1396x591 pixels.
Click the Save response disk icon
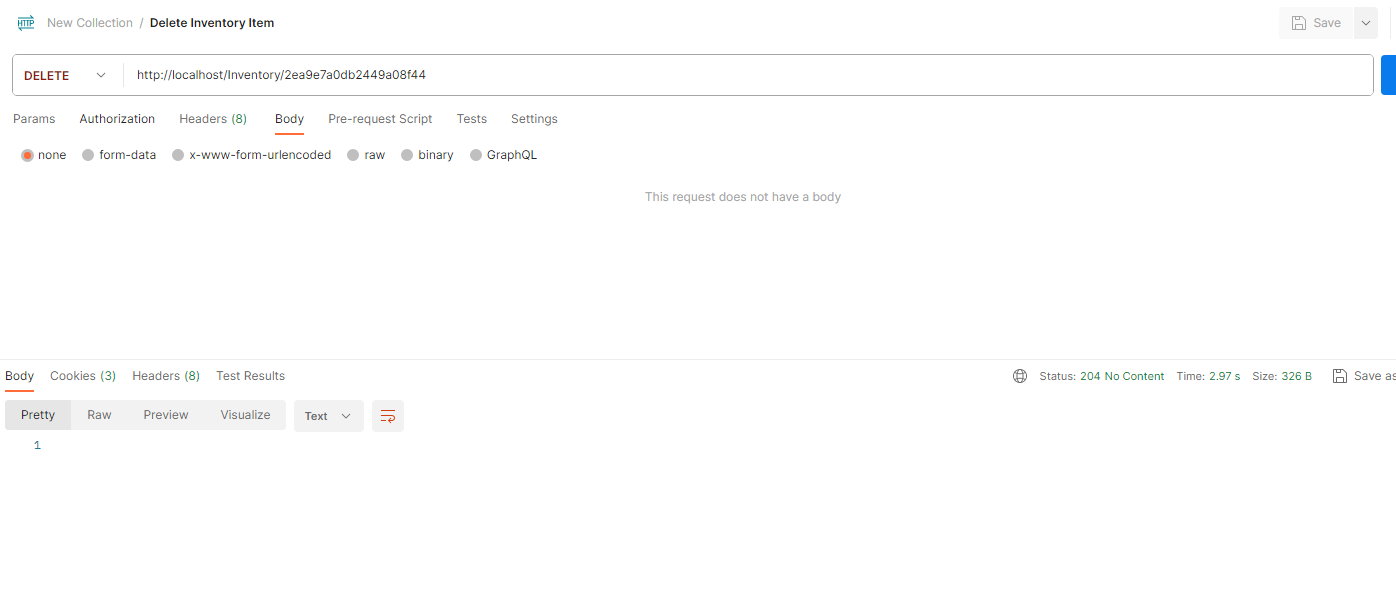pos(1340,376)
